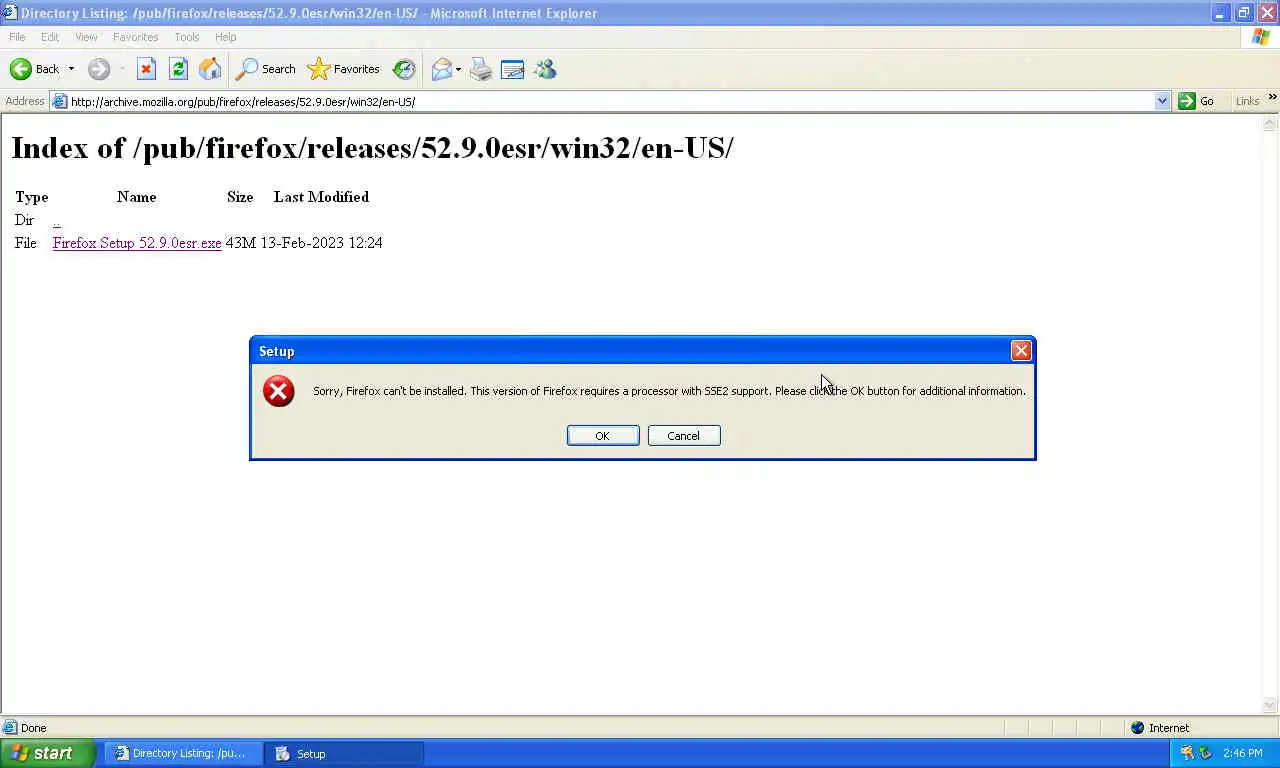This screenshot has width=1280, height=768.
Task: Open the parent directory '..' link
Action: 56,220
